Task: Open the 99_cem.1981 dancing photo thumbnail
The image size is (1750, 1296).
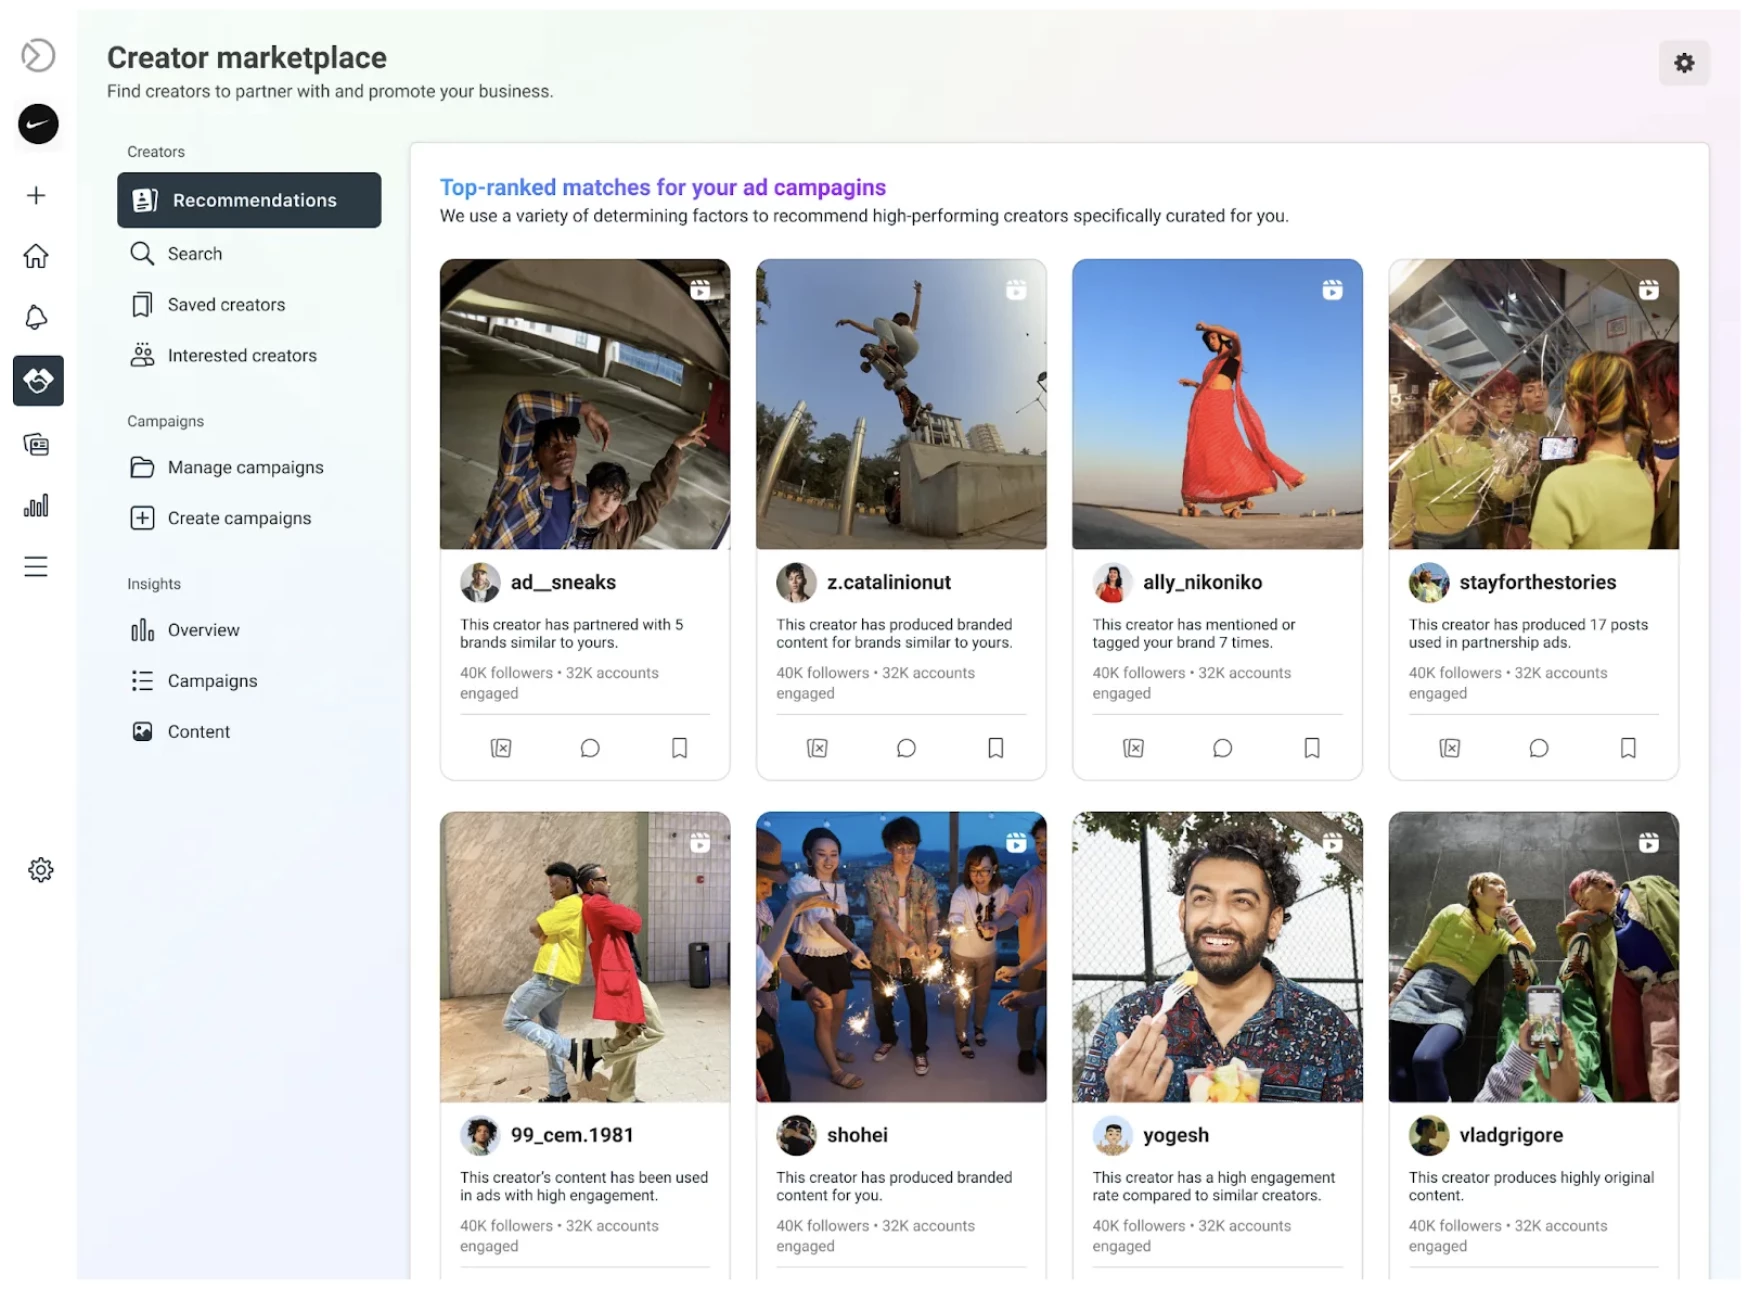Action: click(x=585, y=957)
